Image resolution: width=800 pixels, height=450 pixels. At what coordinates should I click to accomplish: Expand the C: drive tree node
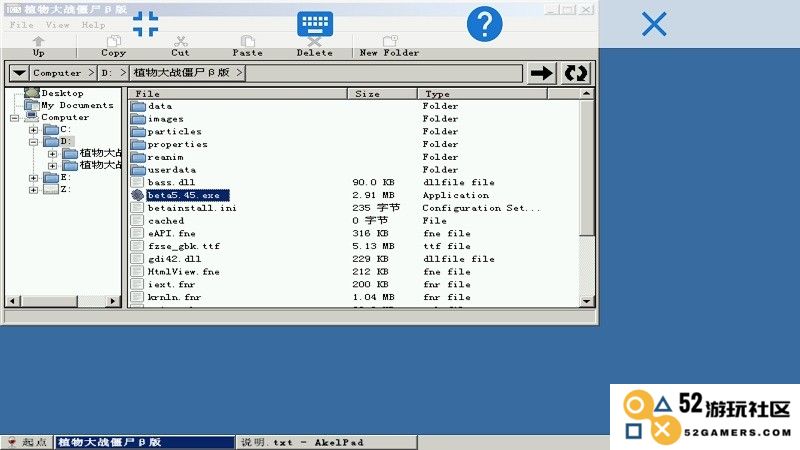click(x=34, y=130)
